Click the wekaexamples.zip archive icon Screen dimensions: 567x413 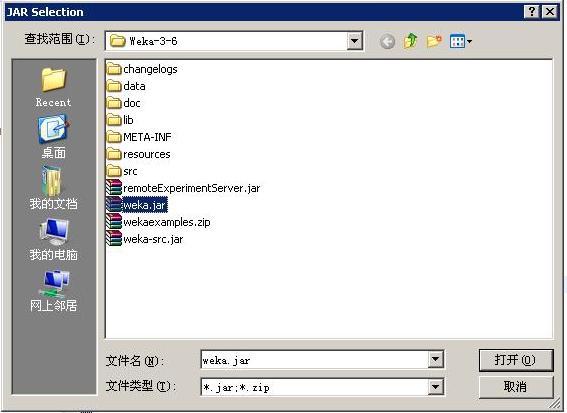tap(114, 222)
